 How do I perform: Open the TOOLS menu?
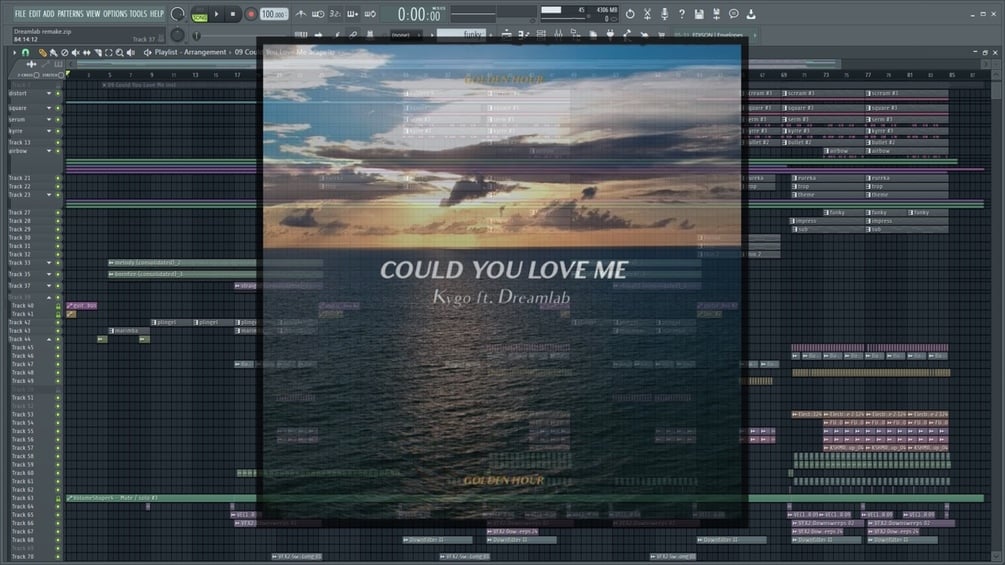tap(138, 13)
